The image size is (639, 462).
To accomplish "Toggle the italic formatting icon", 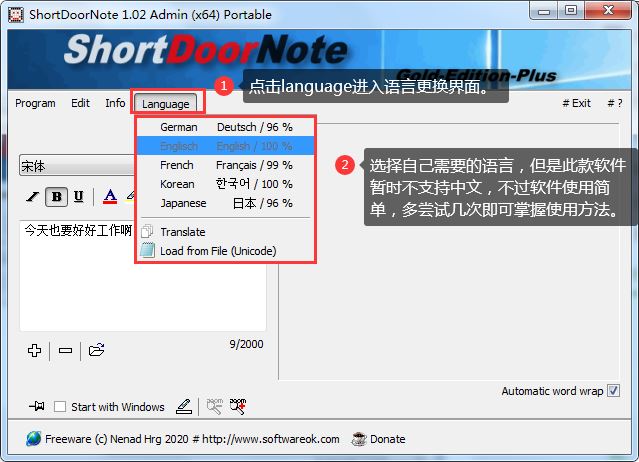I will [x=33, y=197].
